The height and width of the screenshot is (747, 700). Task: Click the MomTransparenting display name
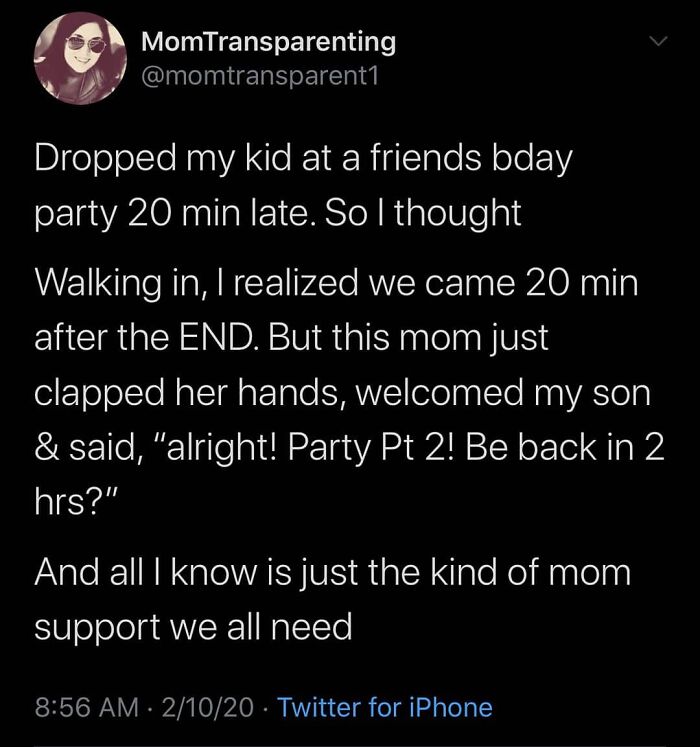[269, 42]
